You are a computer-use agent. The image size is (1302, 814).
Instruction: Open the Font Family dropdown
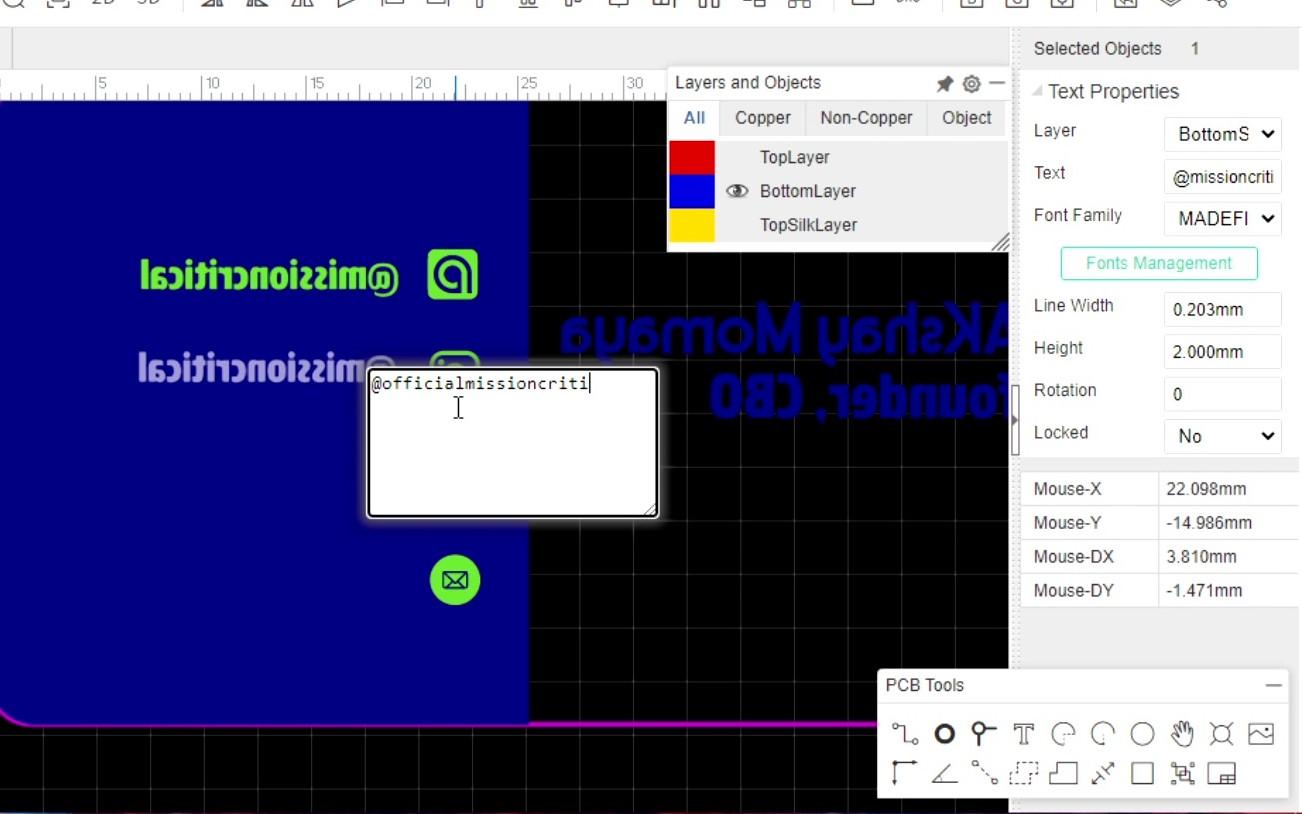point(1223,218)
